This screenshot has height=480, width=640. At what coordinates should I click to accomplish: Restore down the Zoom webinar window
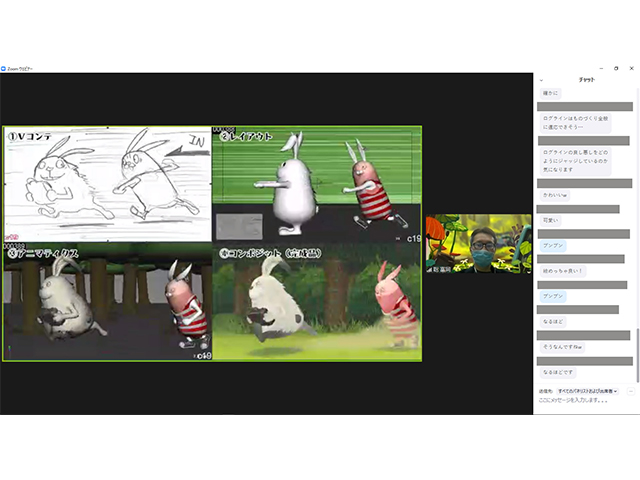616,68
